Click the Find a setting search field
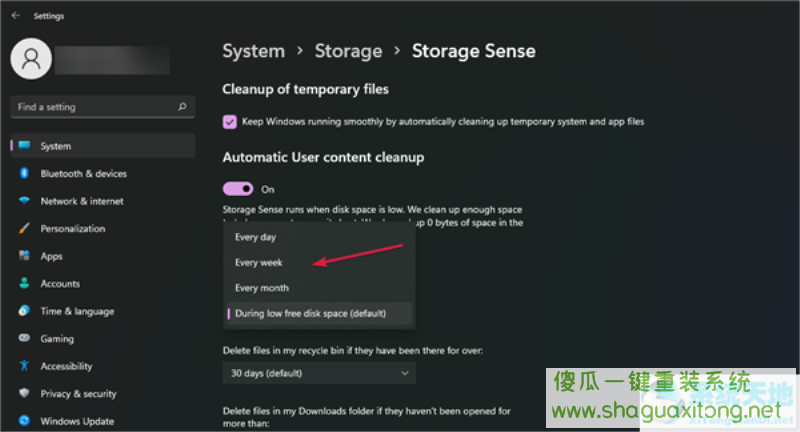This screenshot has width=800, height=432. (103, 107)
